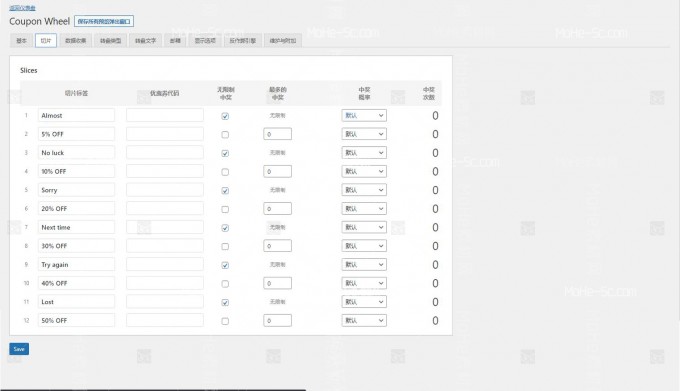This screenshot has width=680, height=391.
Task: Click coupon code field for 20% OFF row
Action: 165,209
